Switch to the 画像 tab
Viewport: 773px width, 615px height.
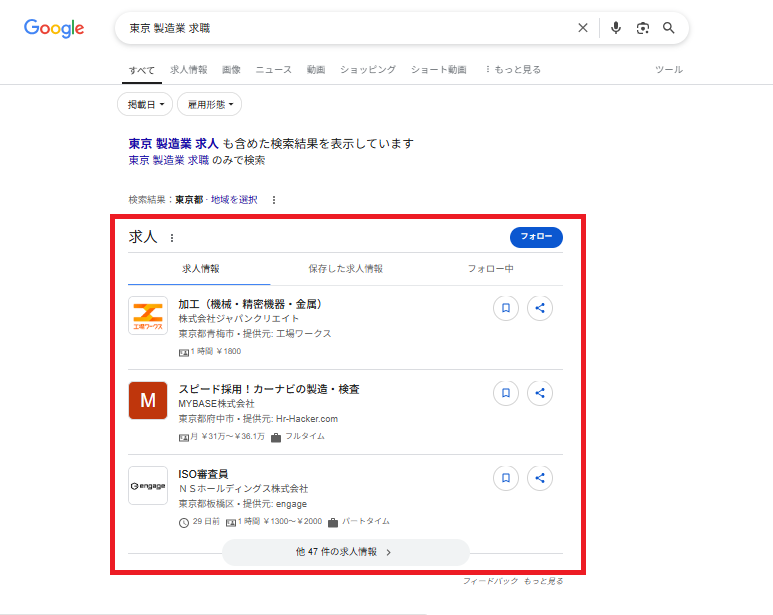tap(231, 69)
